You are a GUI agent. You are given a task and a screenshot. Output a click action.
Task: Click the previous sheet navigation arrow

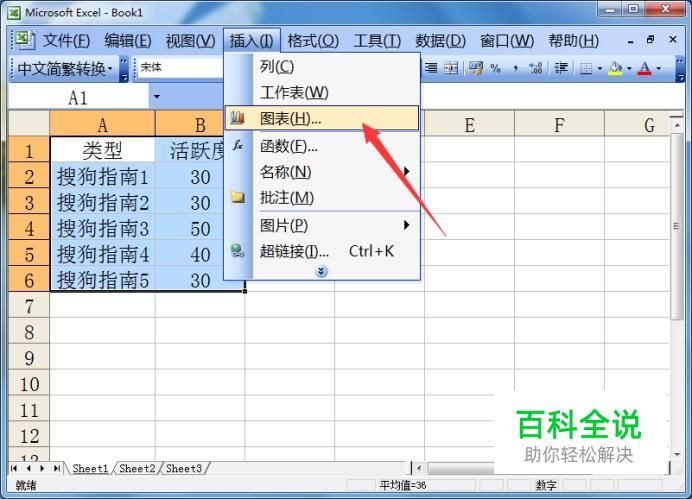28,468
